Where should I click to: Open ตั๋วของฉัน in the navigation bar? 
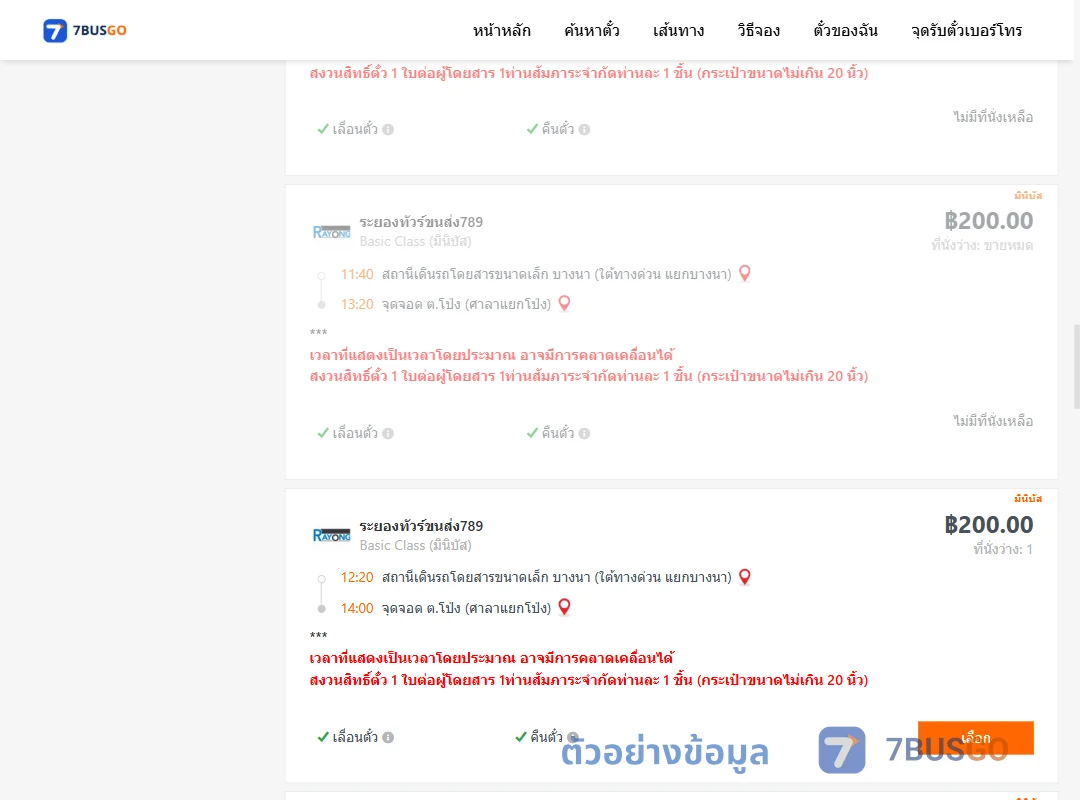coord(845,30)
